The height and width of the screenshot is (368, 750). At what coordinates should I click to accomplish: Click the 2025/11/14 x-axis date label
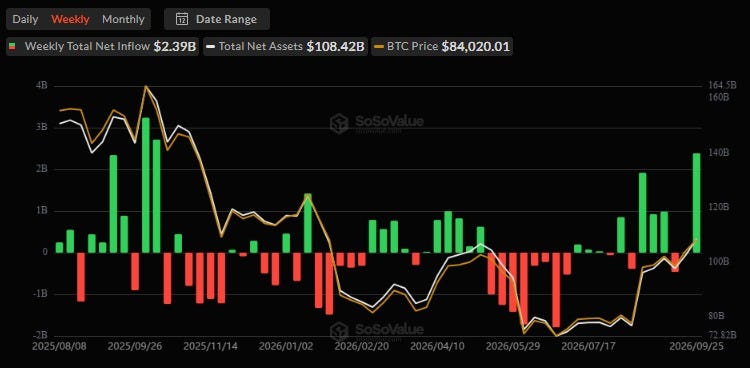click(x=210, y=346)
